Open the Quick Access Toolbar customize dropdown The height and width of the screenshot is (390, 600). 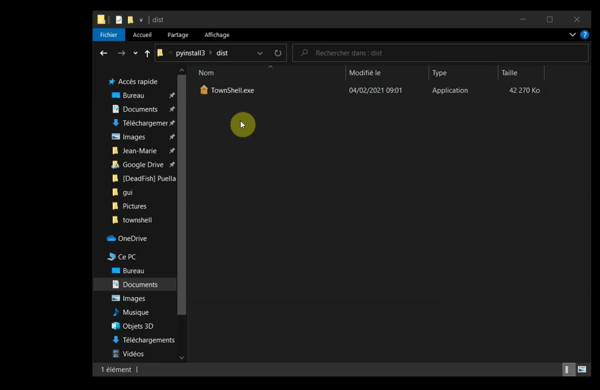tap(141, 20)
